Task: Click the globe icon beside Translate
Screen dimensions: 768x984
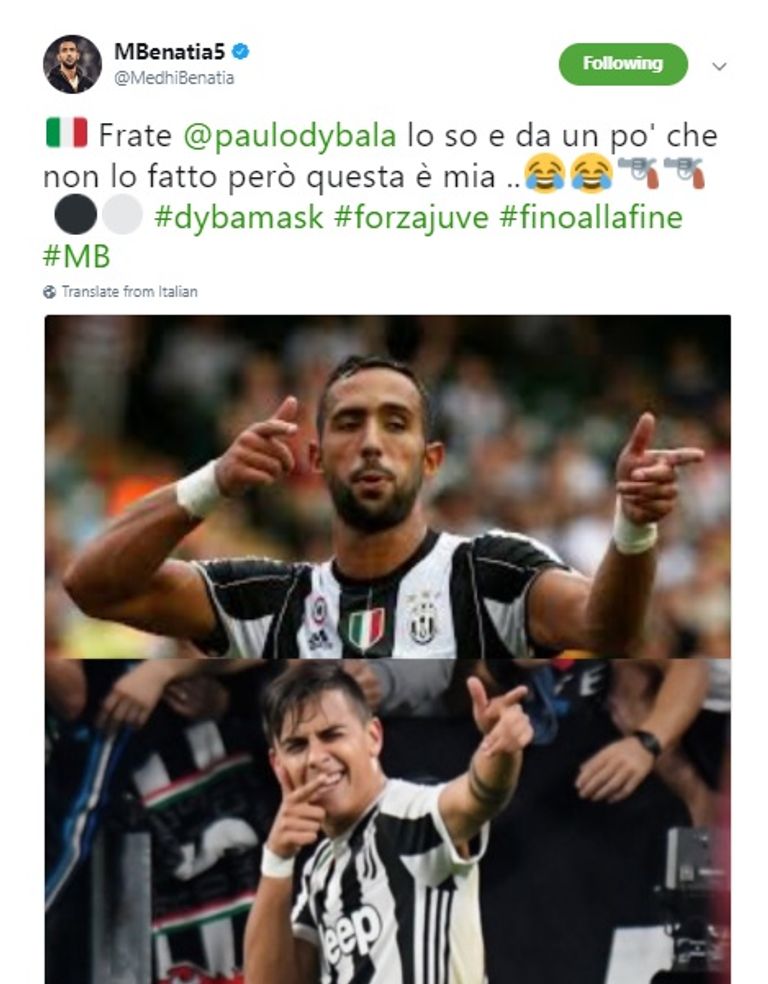Action: 50,292
